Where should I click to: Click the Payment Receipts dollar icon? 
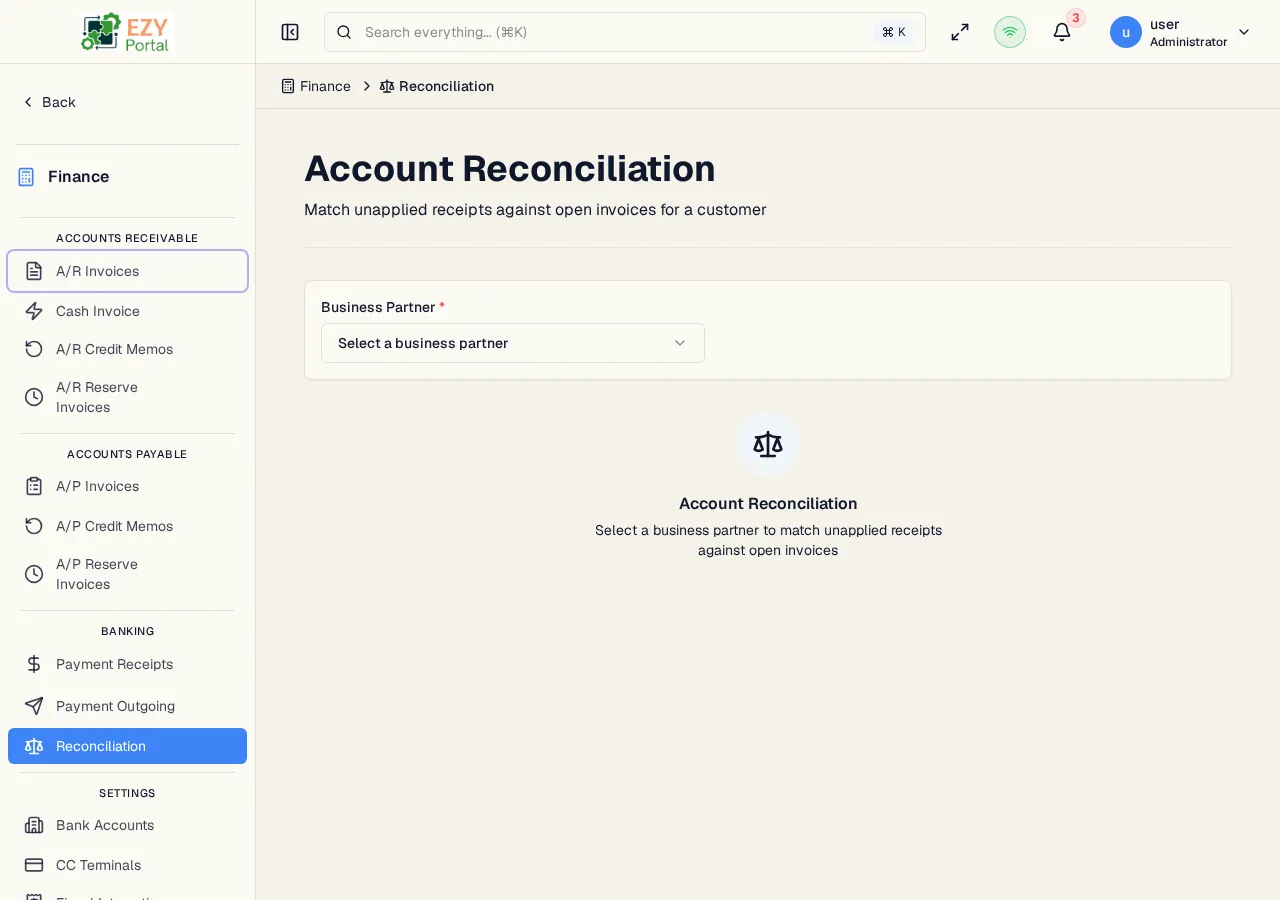pyautogui.click(x=34, y=664)
